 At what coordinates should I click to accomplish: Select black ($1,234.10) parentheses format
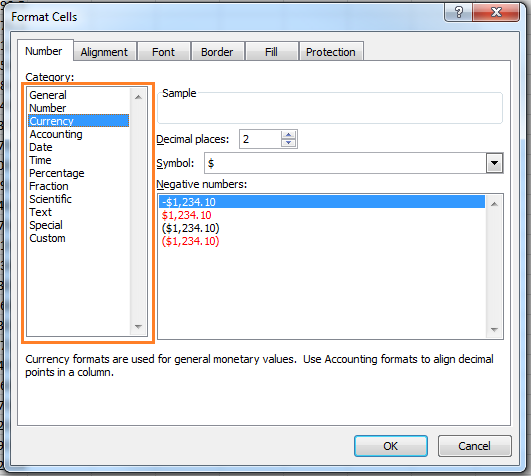[x=322, y=228]
